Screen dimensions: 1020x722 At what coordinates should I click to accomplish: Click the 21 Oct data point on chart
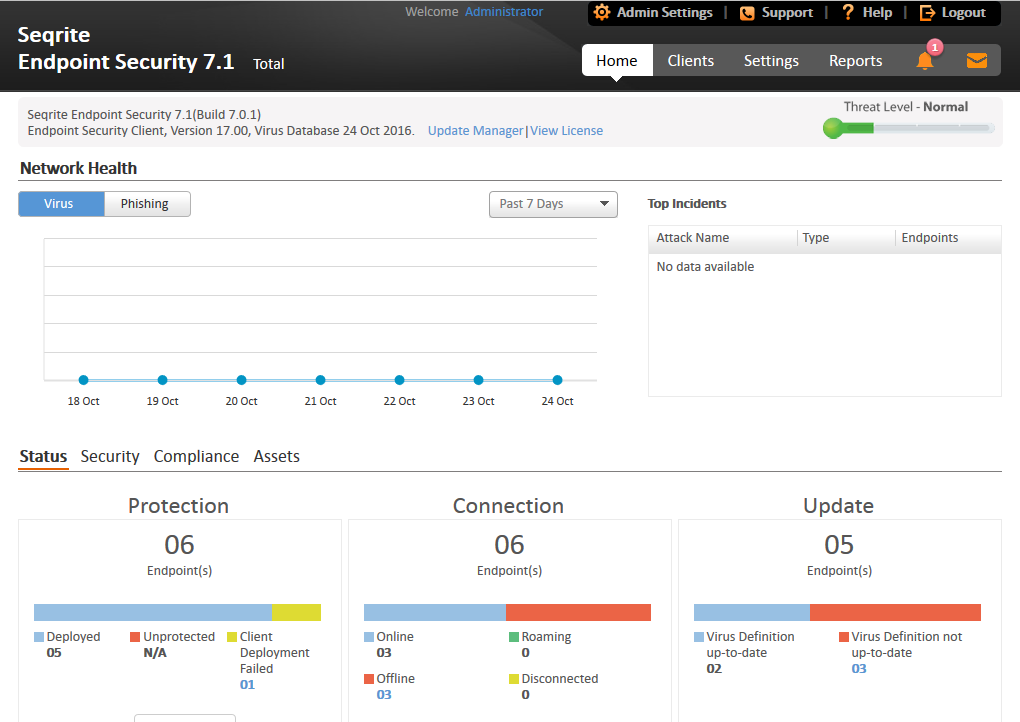321,380
